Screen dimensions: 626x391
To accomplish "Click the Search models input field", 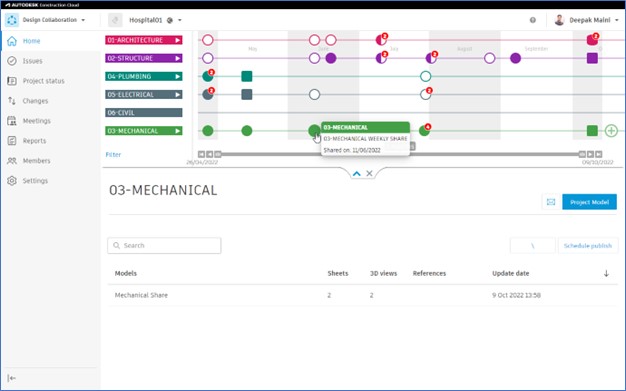I will click(x=164, y=246).
